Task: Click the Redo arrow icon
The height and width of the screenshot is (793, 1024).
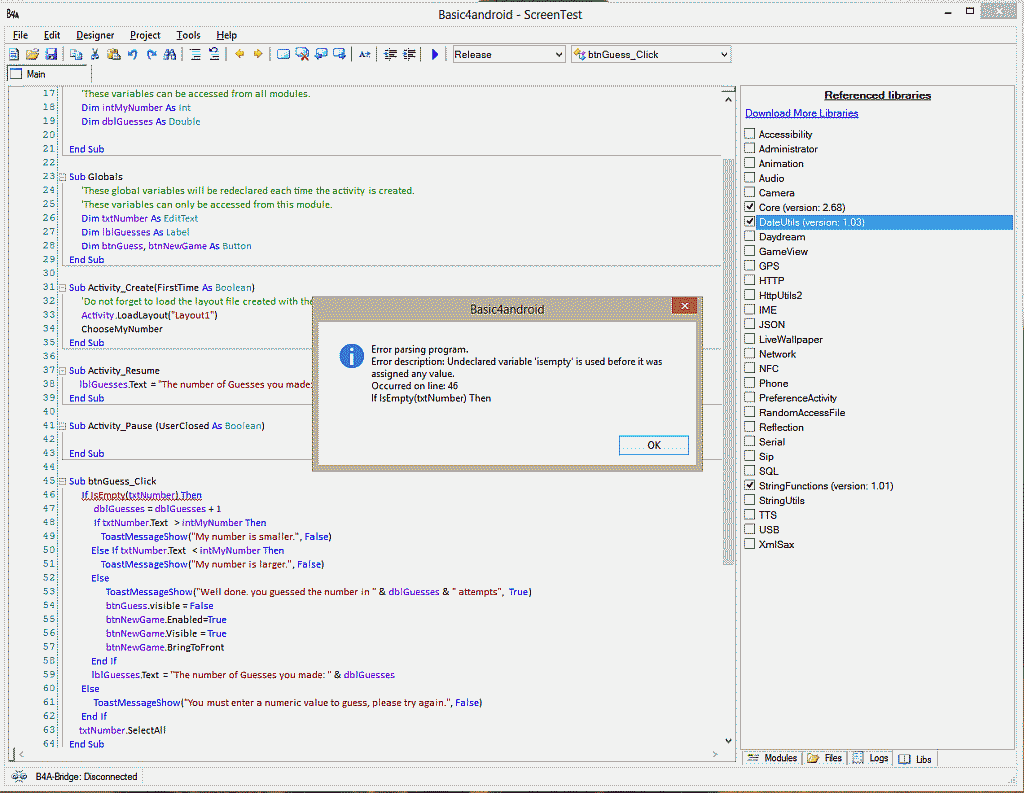Action: 151,54
